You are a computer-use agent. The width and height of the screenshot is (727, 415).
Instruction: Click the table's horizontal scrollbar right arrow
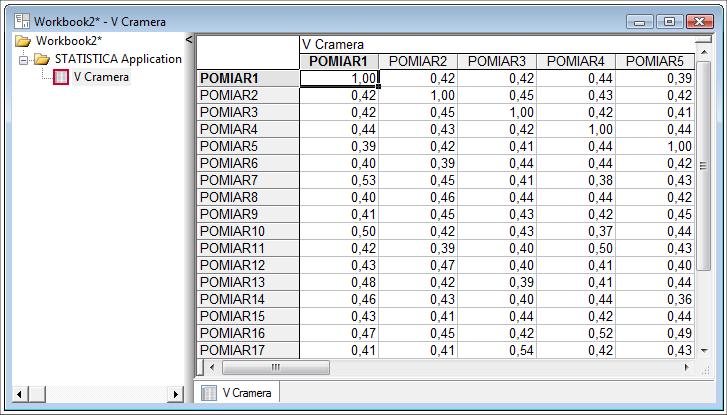[x=687, y=368]
